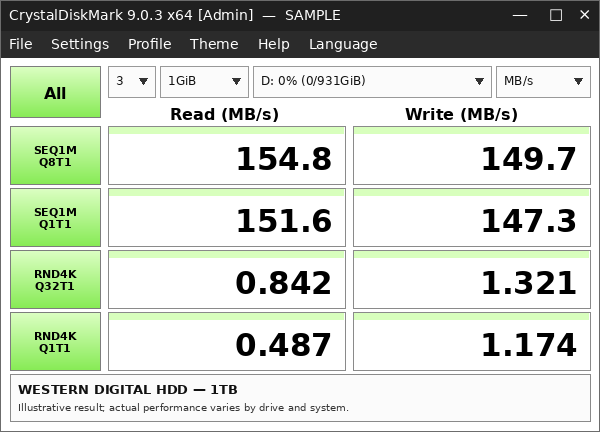Expand the test count dropdown showing 3
600x432 pixels.
click(x=132, y=82)
